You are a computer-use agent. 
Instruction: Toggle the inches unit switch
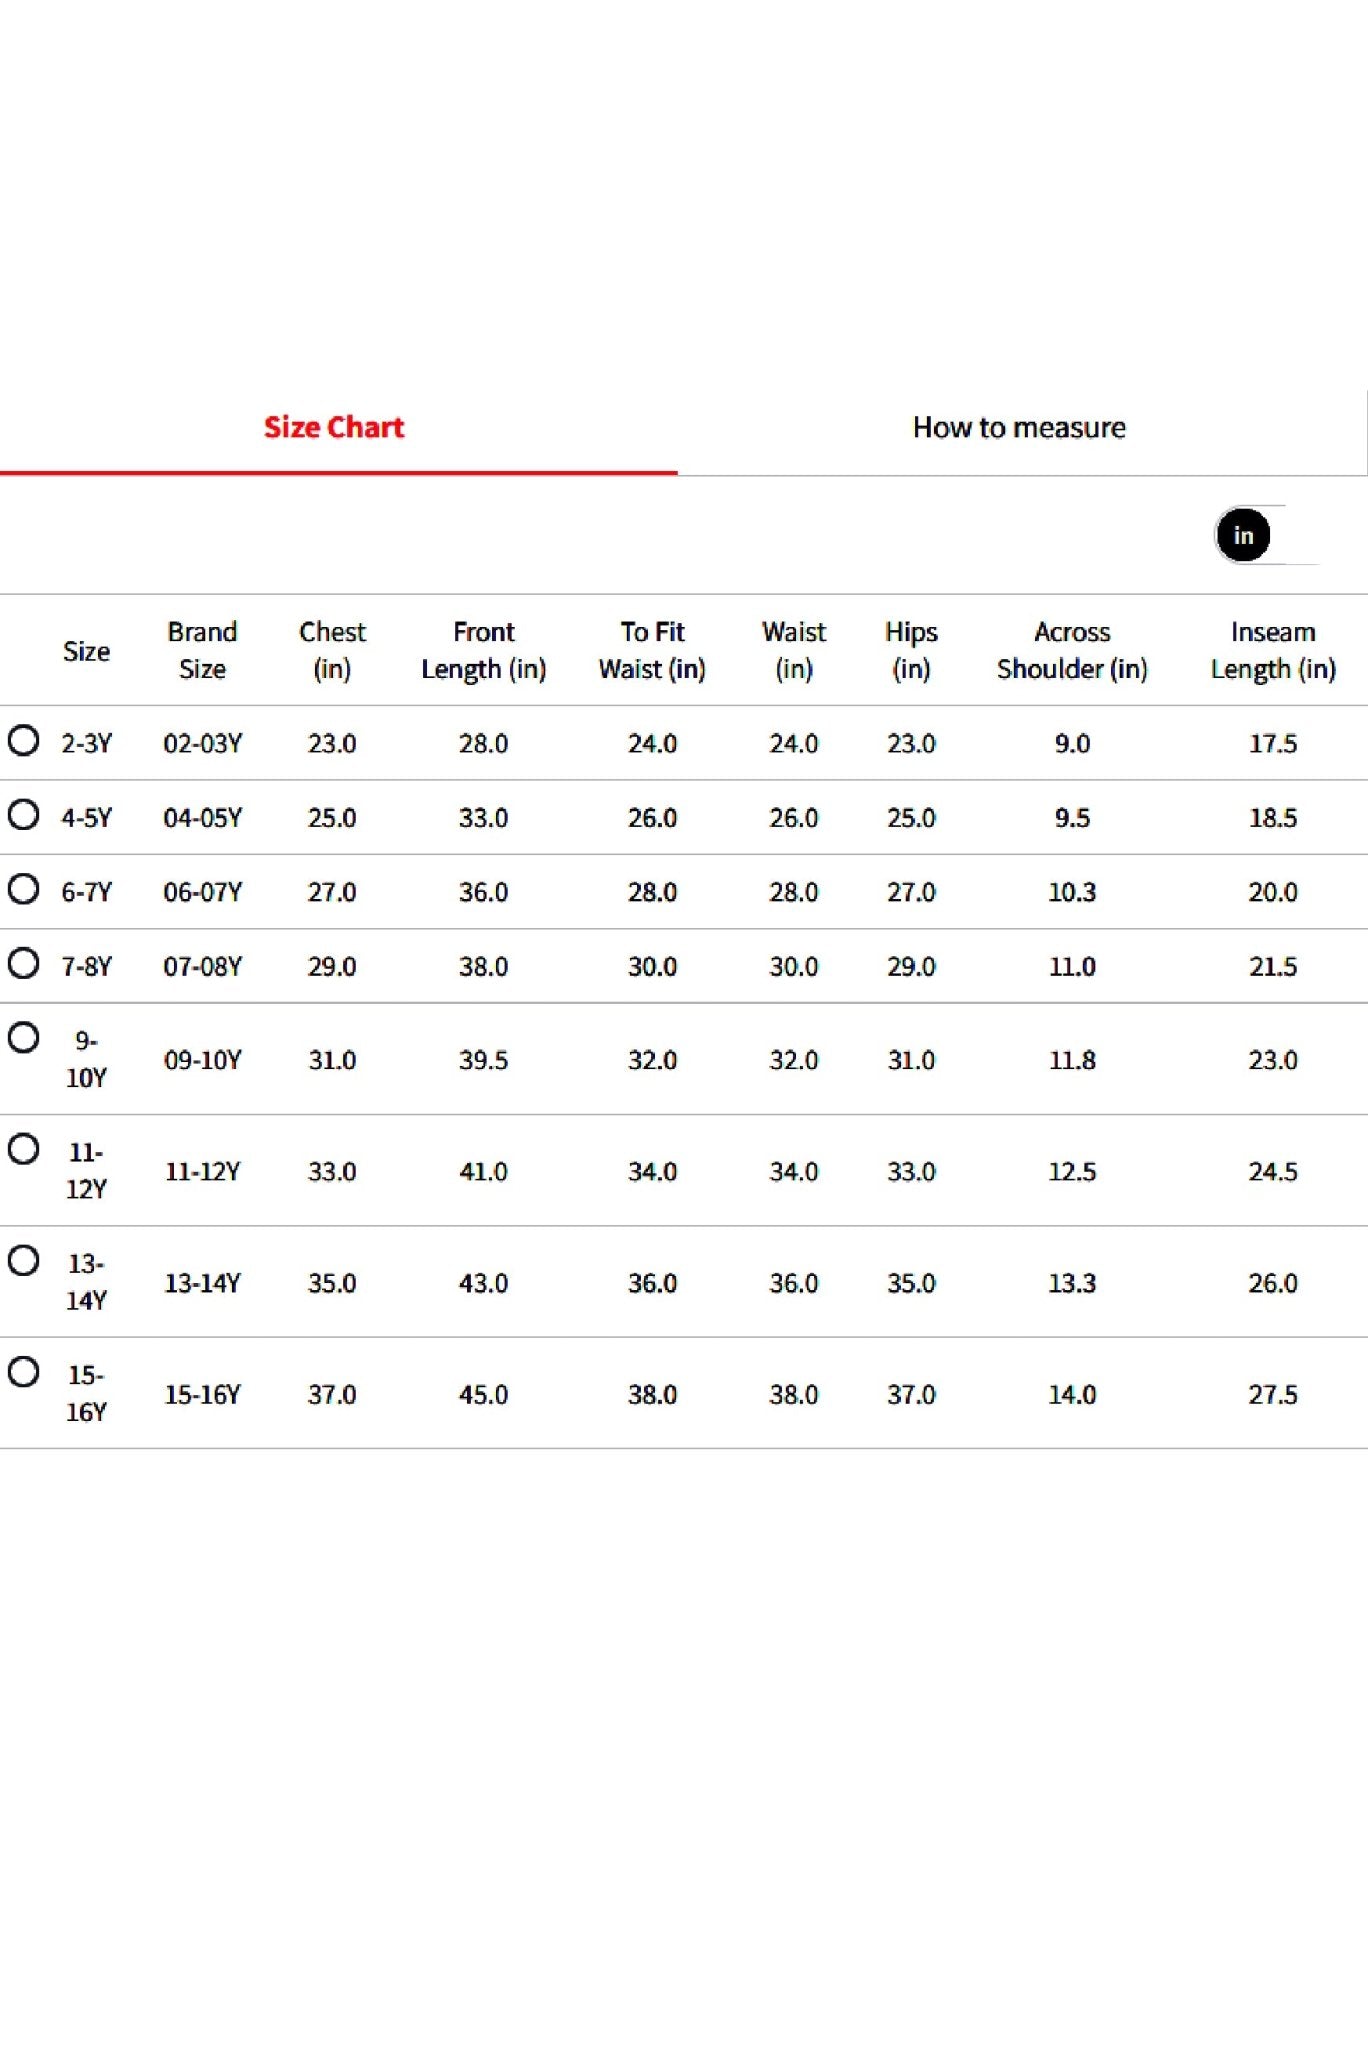[x=1267, y=535]
